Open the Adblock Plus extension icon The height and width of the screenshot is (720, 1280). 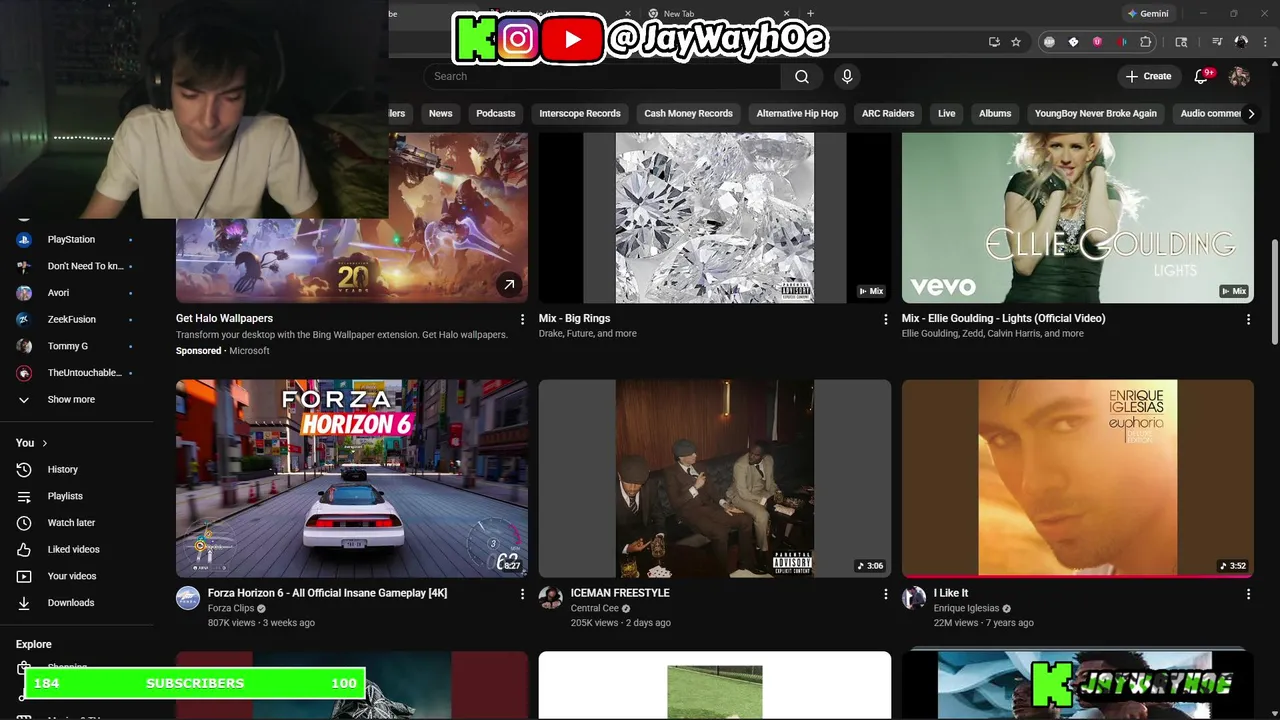(1049, 42)
